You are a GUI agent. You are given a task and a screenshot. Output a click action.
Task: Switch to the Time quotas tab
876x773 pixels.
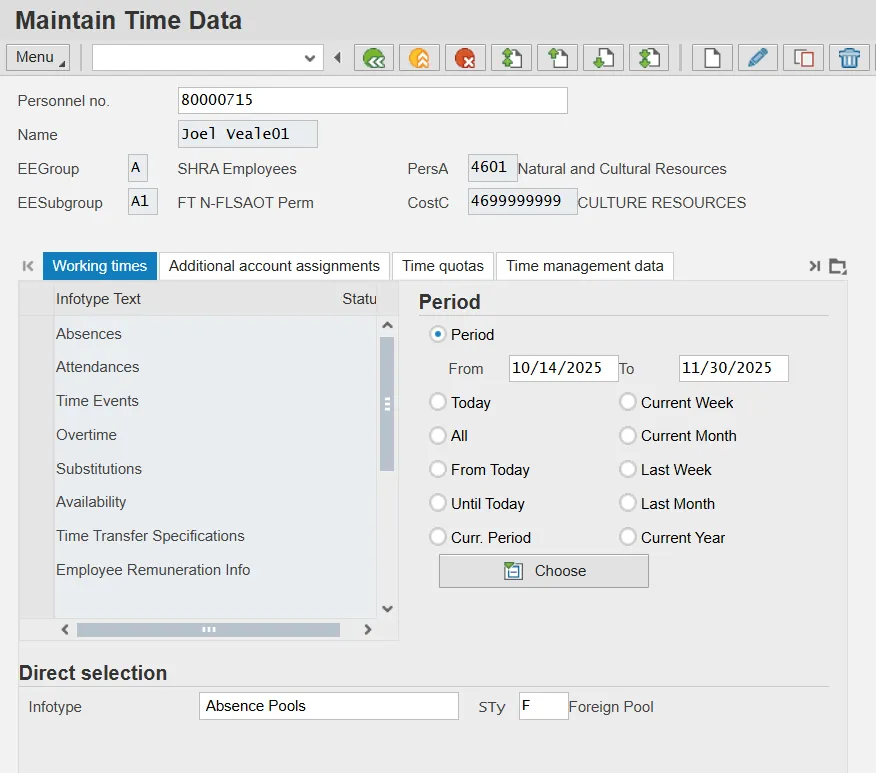click(442, 266)
